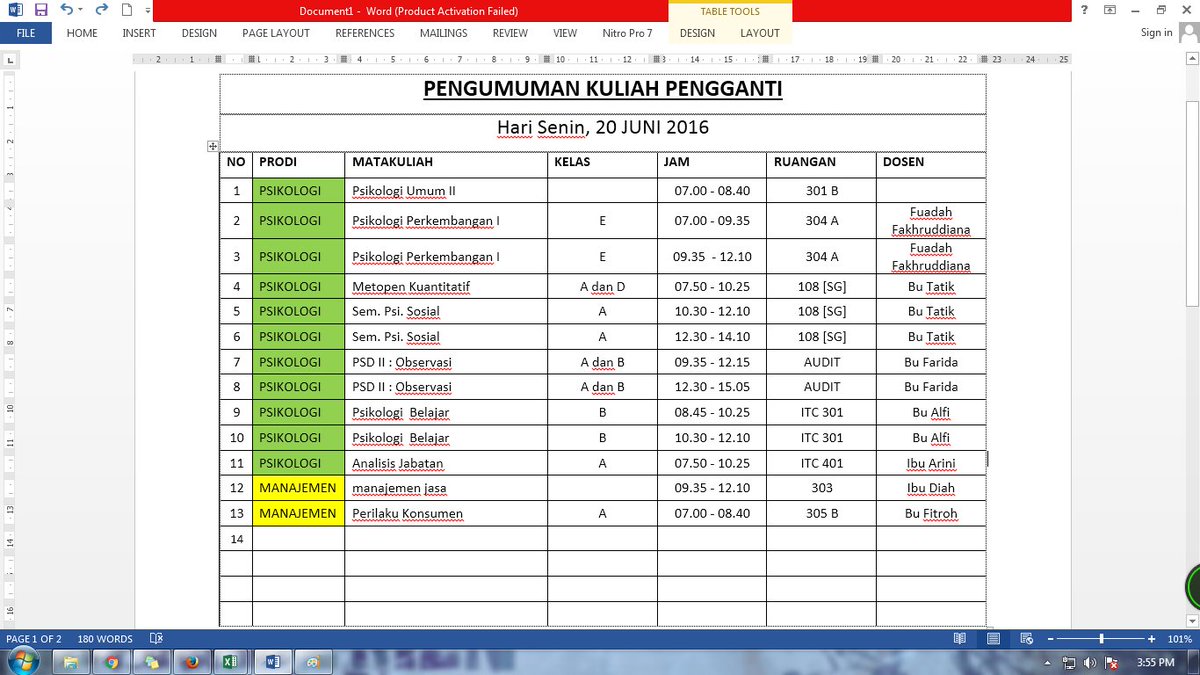This screenshot has width=1200, height=675.
Task: Click the Windows Start button
Action: [x=23, y=661]
